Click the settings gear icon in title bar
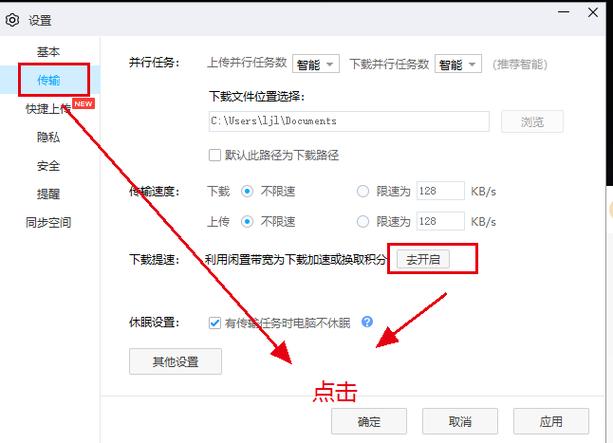613x443 pixels. click(12, 20)
